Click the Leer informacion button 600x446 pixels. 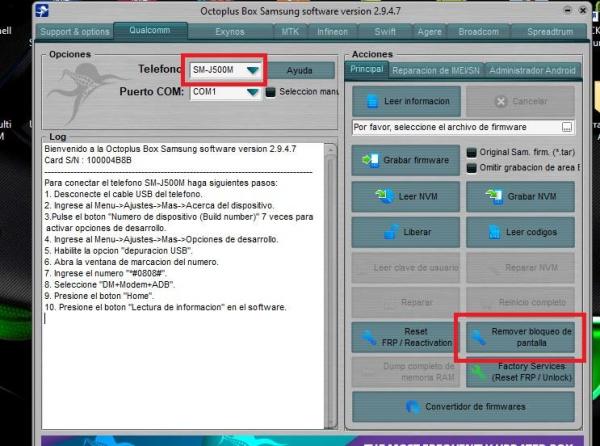coord(406,101)
